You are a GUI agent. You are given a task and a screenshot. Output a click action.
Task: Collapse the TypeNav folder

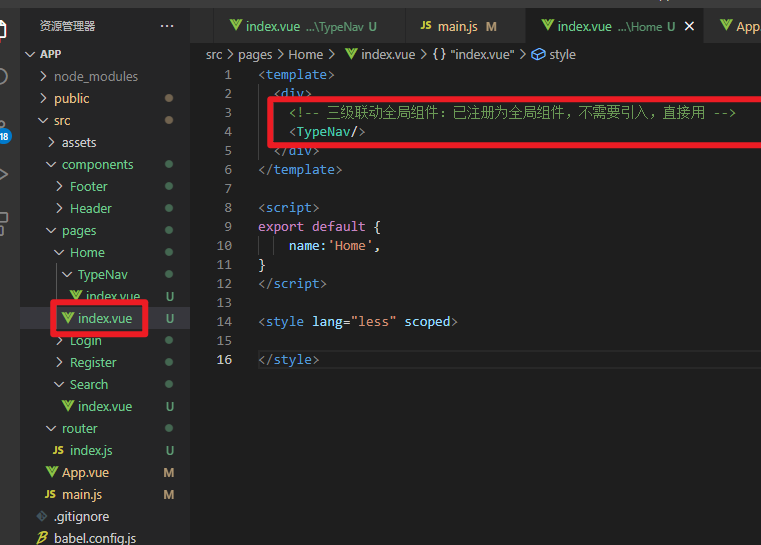pos(67,275)
